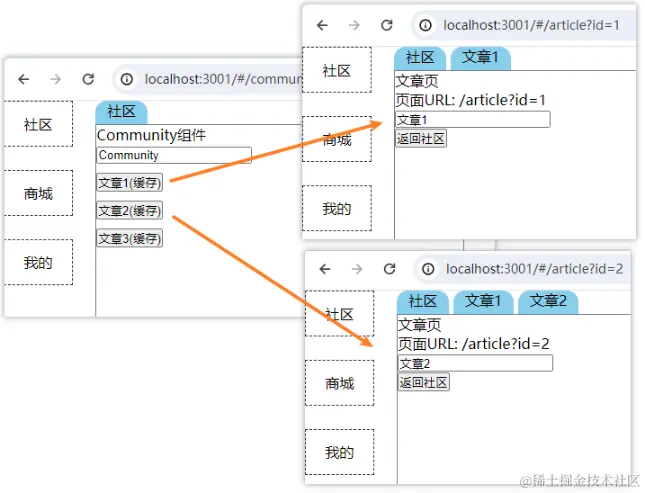Image resolution: width=645 pixels, height=493 pixels.
Task: Open 我的 sidebar item in article id=2 window
Action: click(339, 452)
